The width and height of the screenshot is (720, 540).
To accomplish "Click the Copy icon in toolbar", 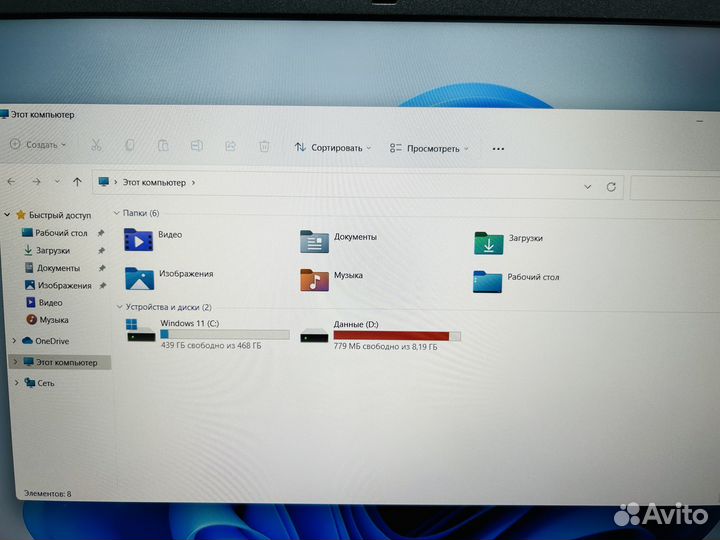I will (129, 146).
